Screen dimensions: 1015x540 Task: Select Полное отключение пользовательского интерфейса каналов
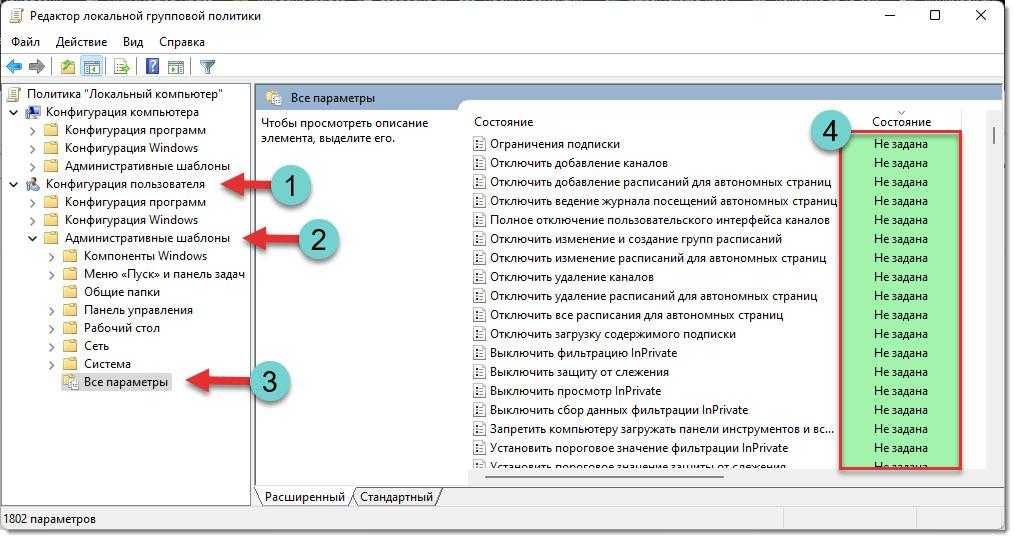[660, 220]
